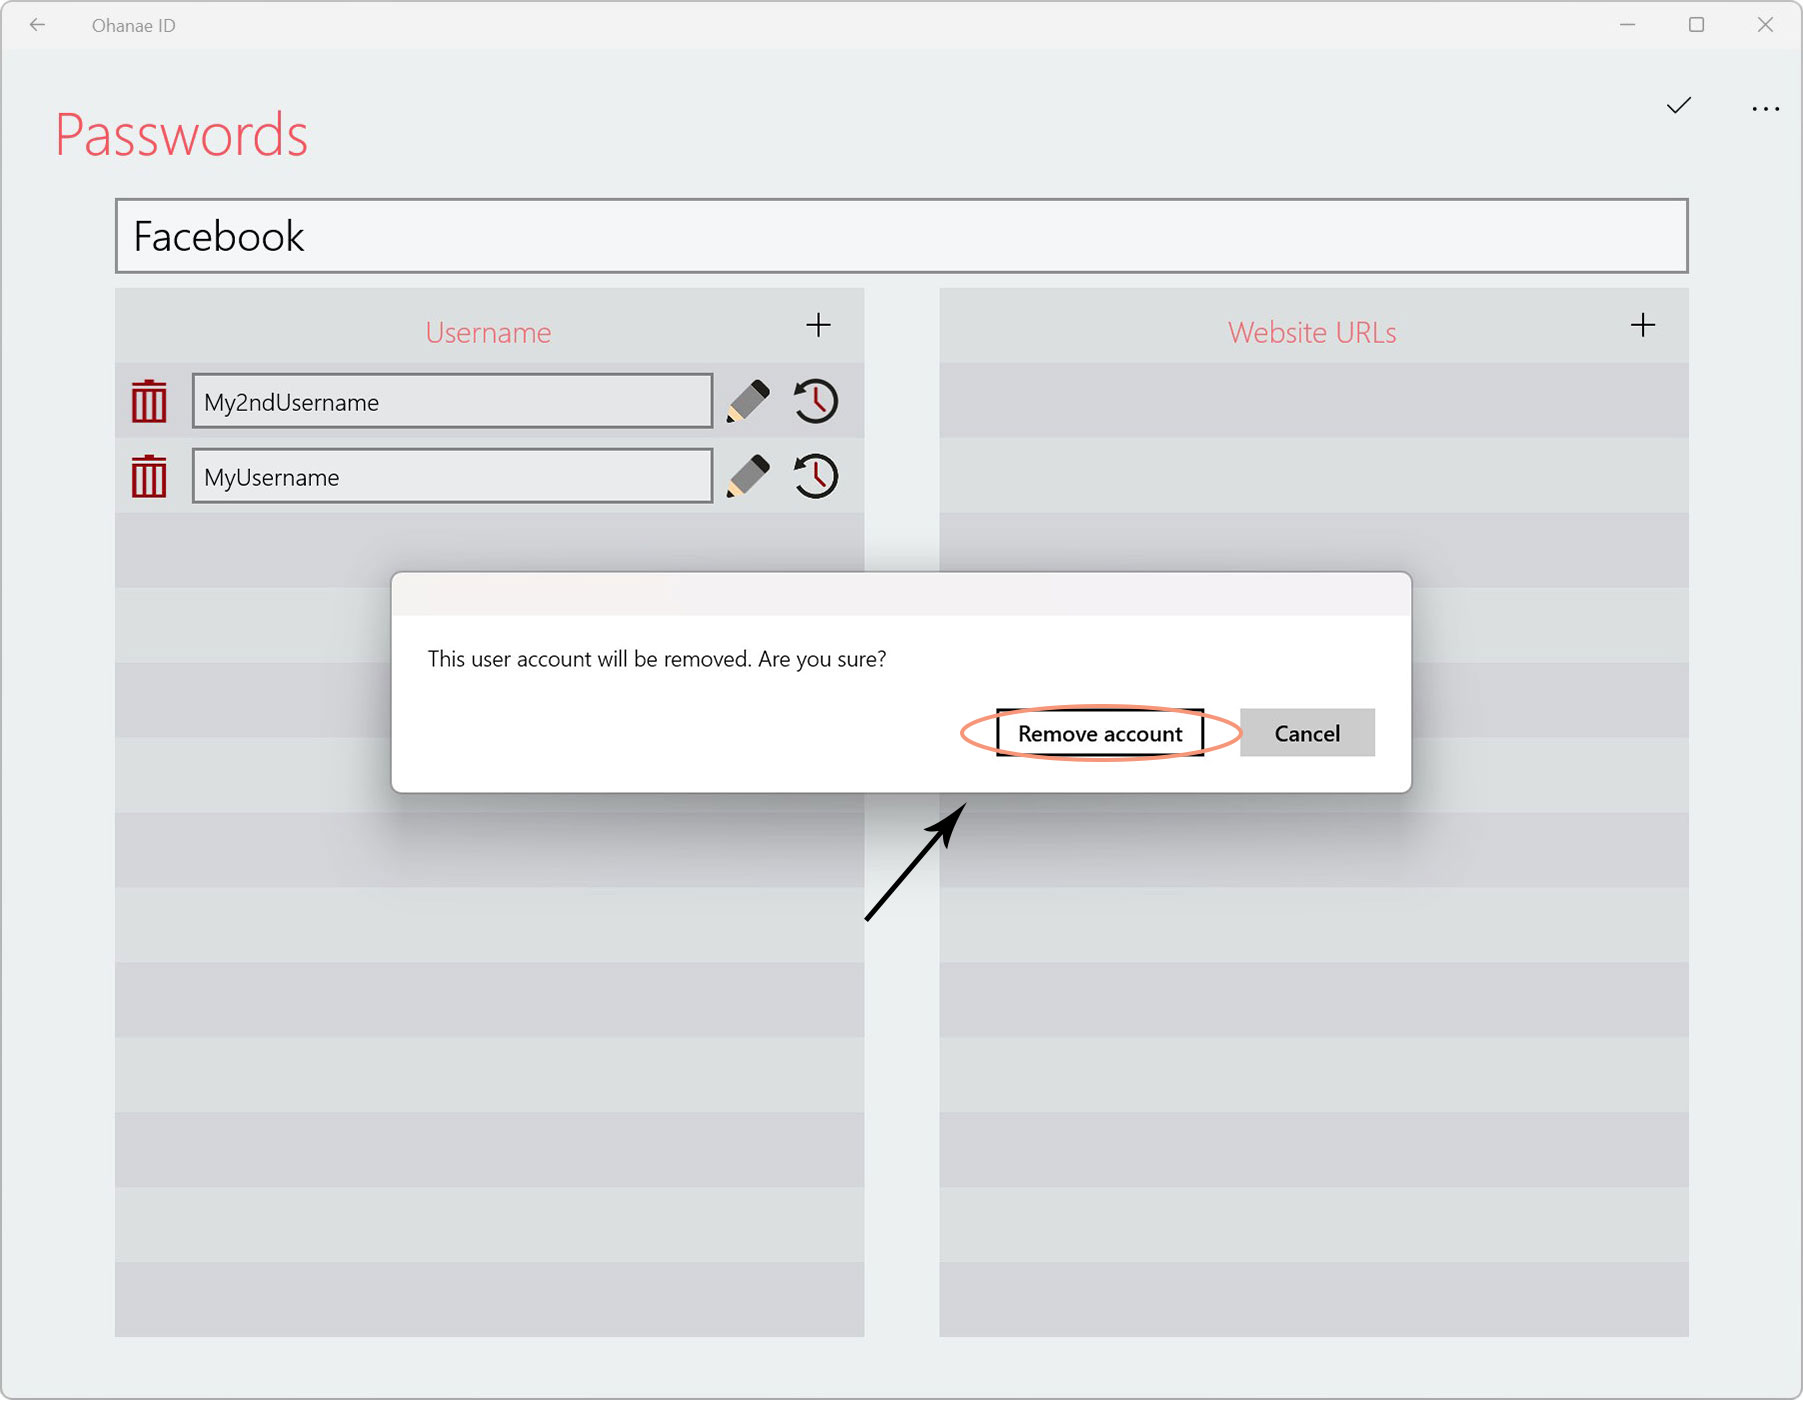Dismiss dialog with Cancel button

point(1307,733)
